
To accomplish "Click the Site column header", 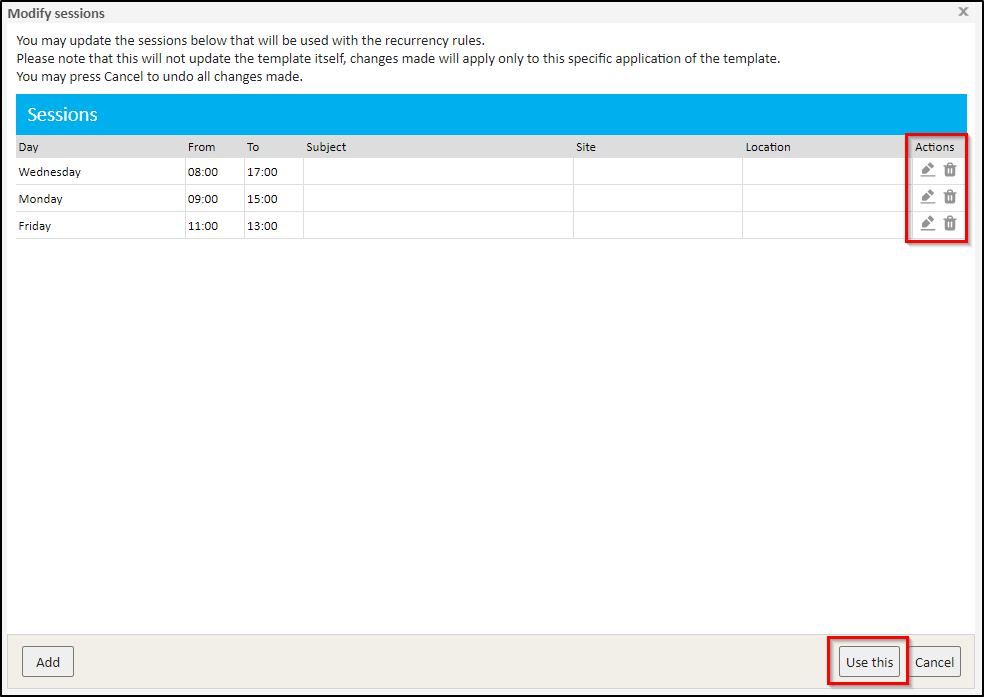I will point(586,147).
